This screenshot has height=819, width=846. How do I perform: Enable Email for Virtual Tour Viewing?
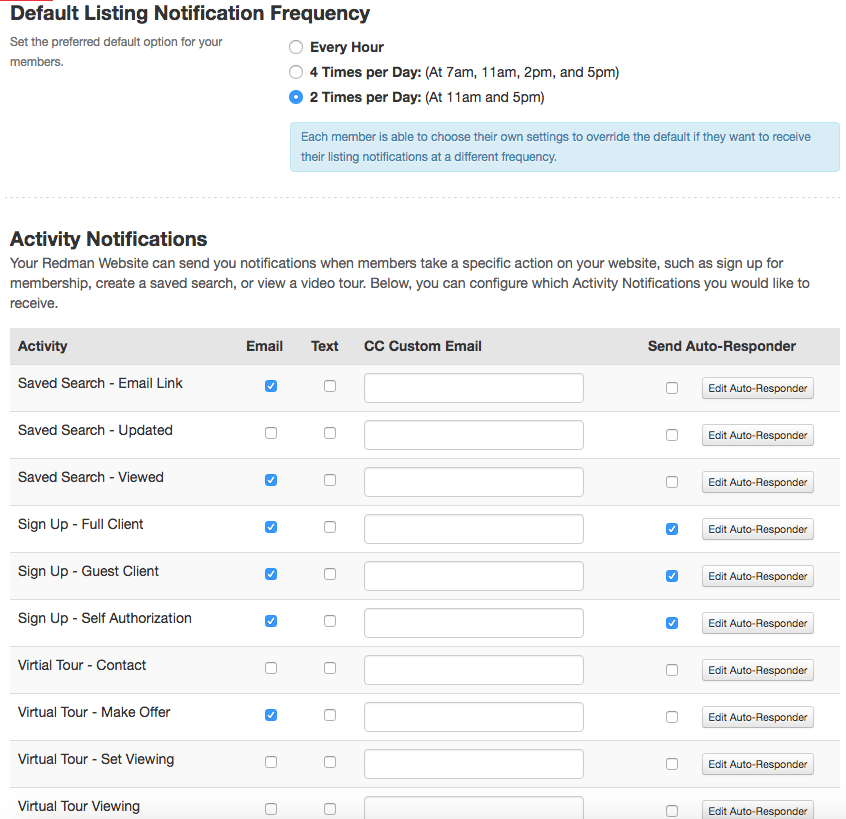[271, 808]
